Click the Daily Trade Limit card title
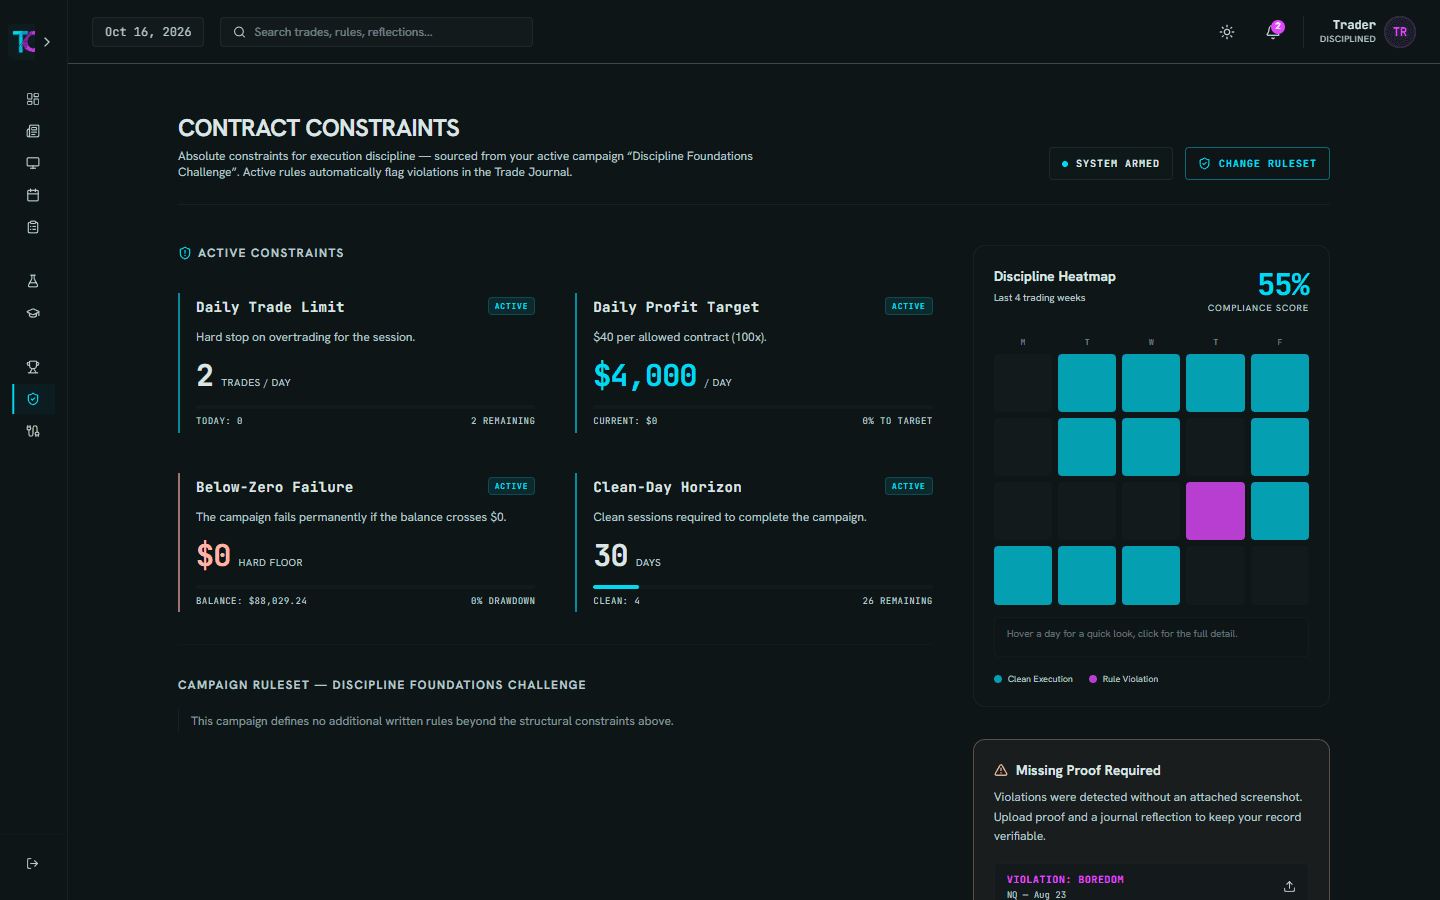 270,307
